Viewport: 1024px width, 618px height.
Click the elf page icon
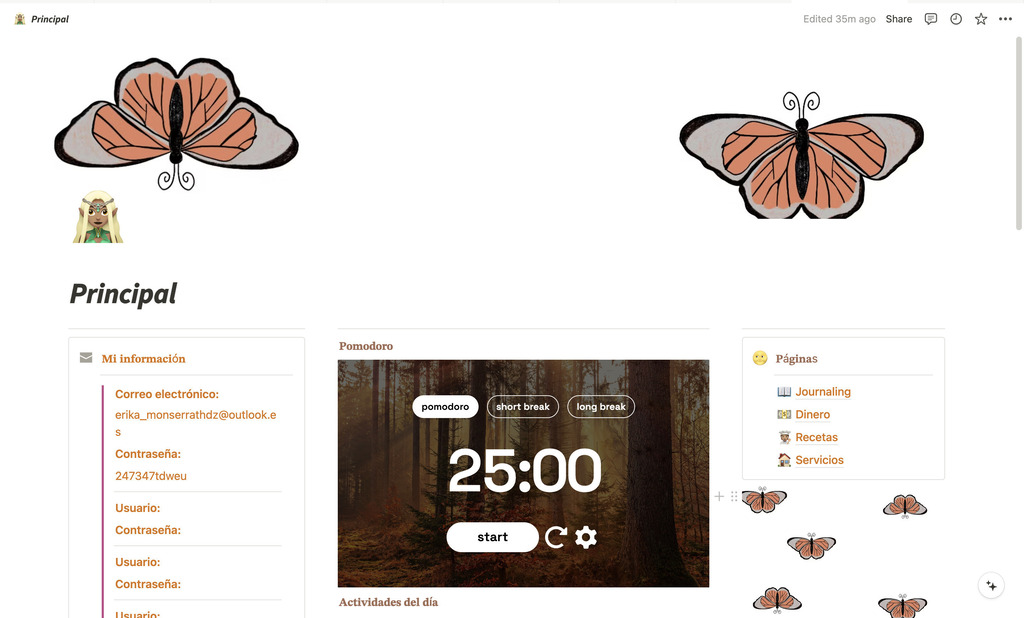[98, 217]
